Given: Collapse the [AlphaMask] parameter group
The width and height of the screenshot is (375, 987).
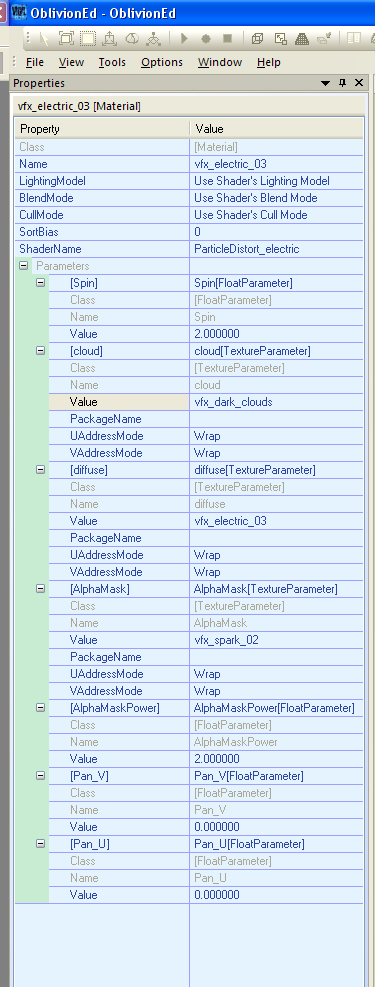Looking at the screenshot, I should point(40,589).
